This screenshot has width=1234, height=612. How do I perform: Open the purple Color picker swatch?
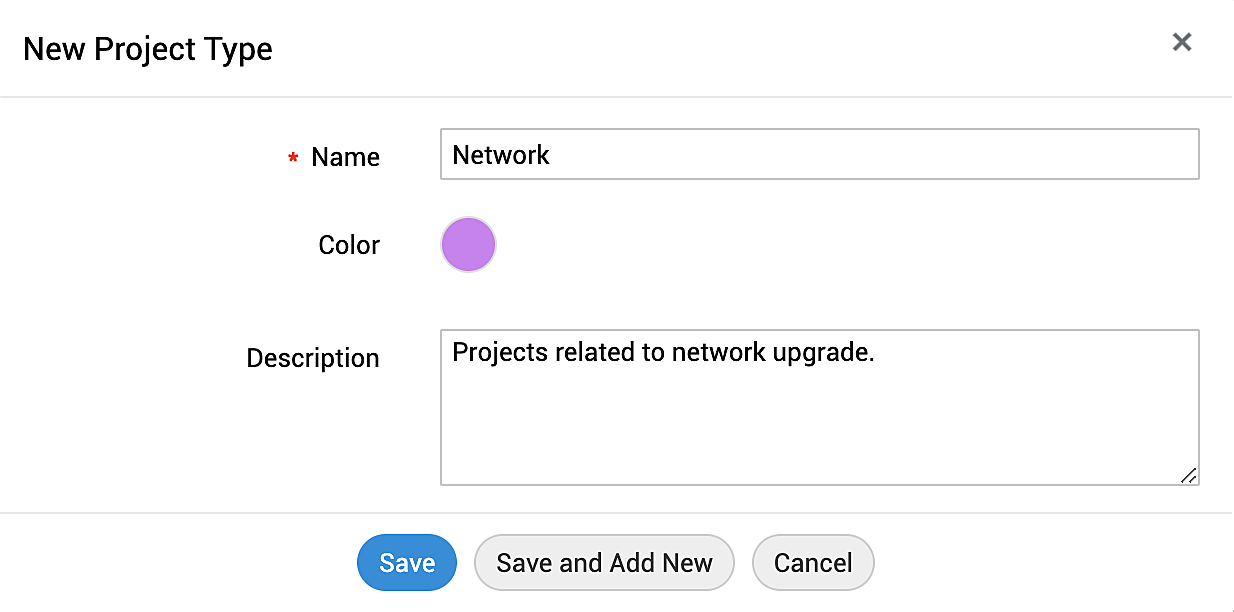[x=468, y=245]
